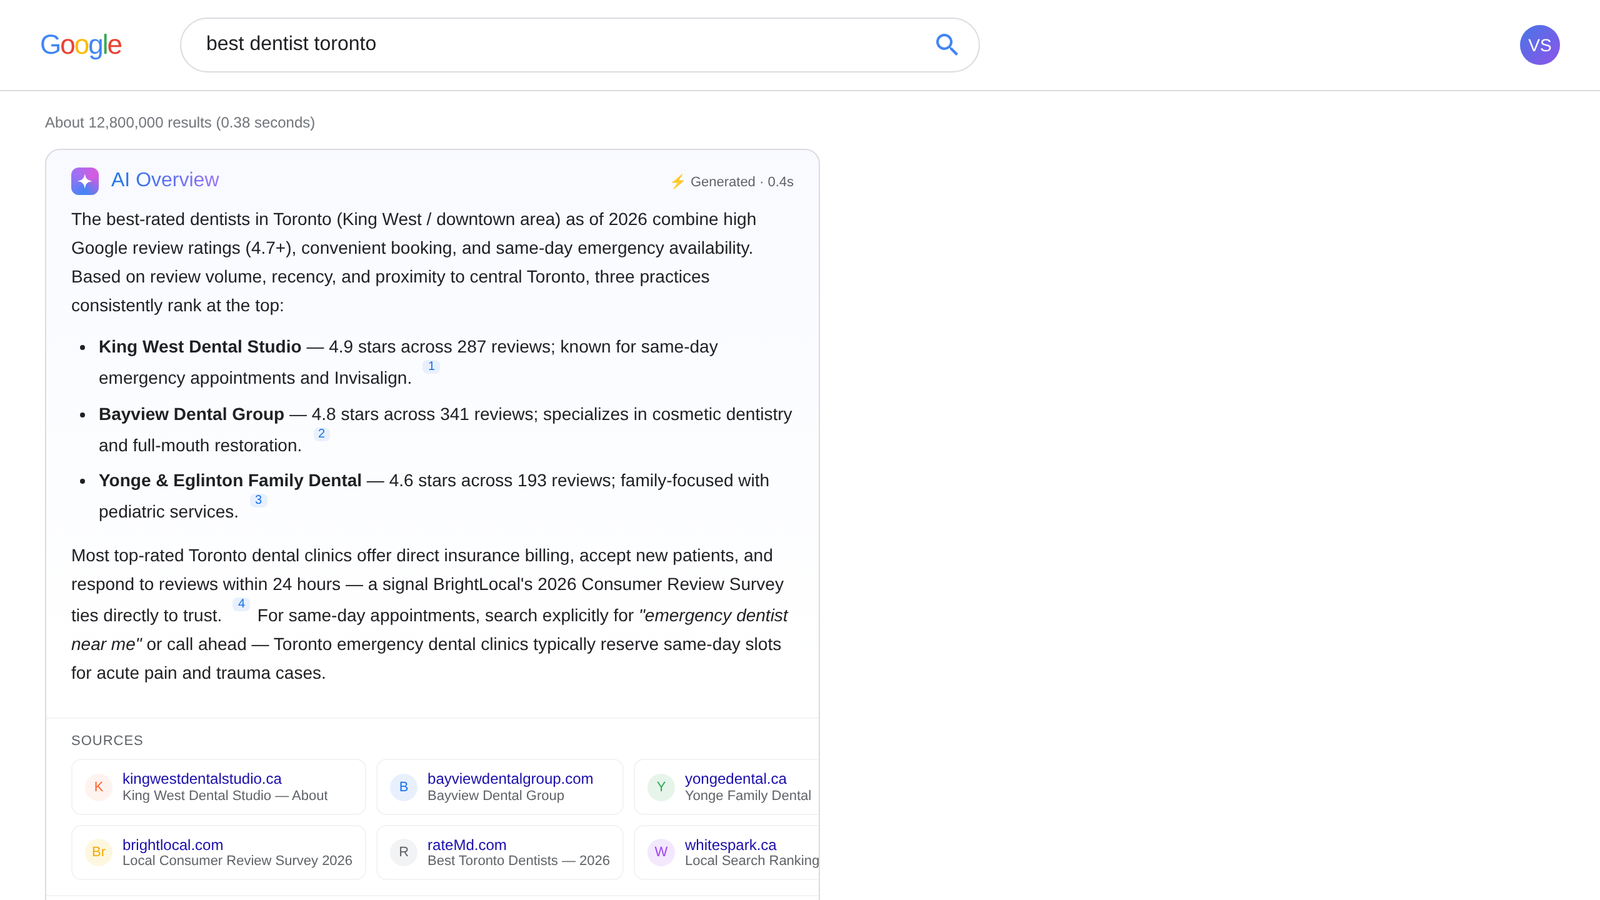This screenshot has height=900, width=1600.
Task: Open the VS account avatar
Action: 1539,45
